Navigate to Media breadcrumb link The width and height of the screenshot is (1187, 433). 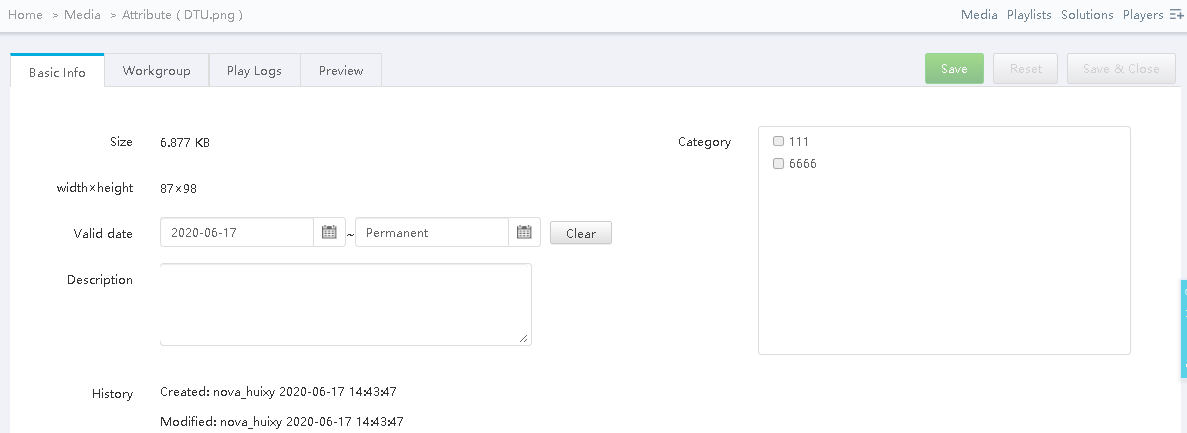[x=83, y=14]
